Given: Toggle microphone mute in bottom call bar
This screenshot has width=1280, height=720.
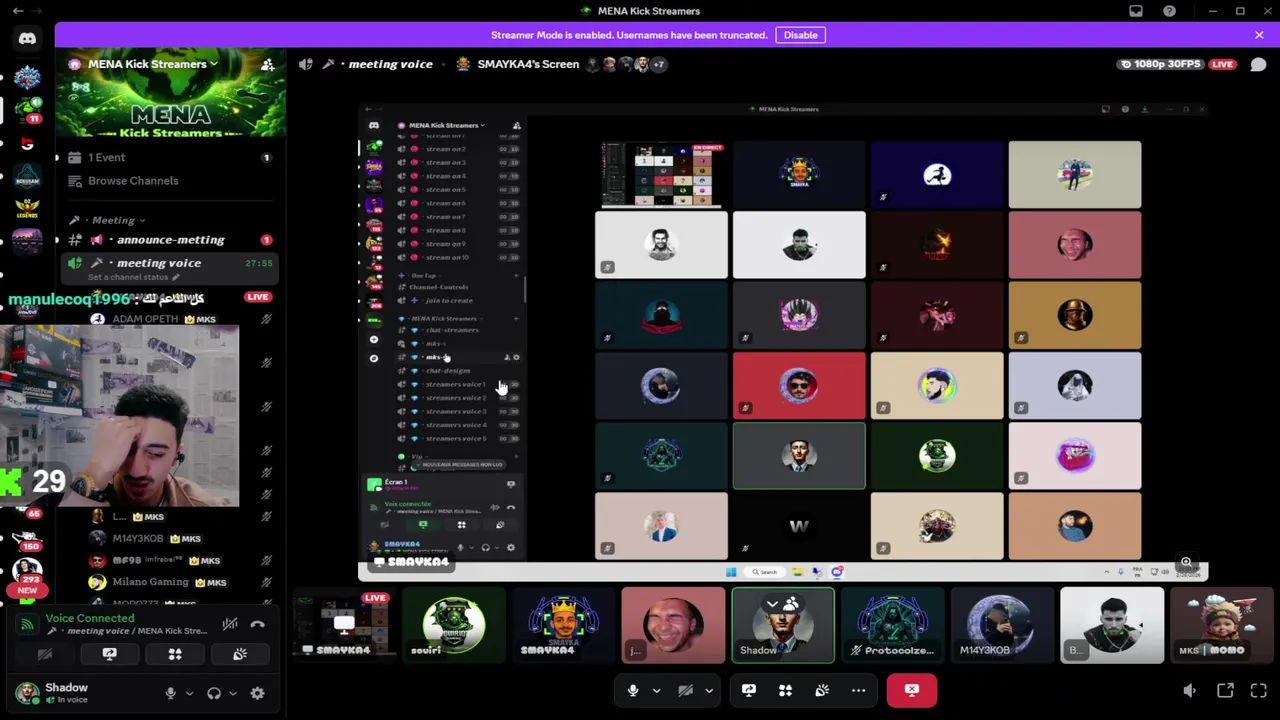Looking at the screenshot, I should tap(632, 690).
